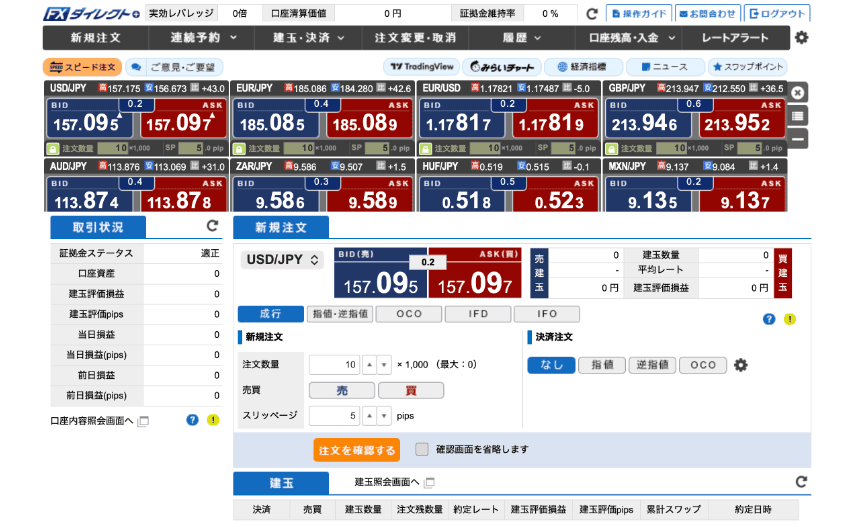850x524 pixels.
Task: Click the 注文数量 input field
Action: [334, 365]
